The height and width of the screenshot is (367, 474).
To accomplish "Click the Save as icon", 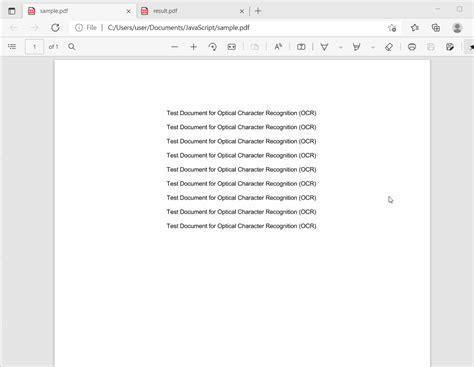I will pyautogui.click(x=450, y=47).
